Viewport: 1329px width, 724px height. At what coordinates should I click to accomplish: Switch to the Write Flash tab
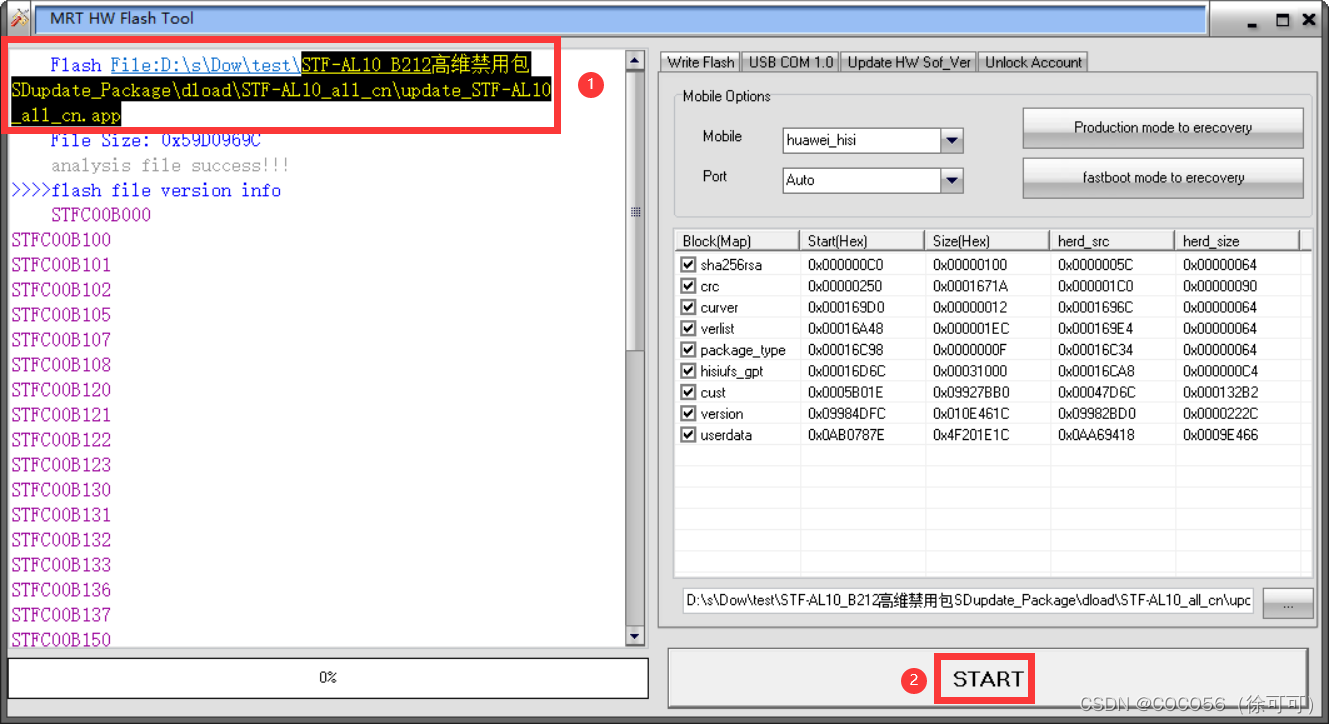pyautogui.click(x=700, y=62)
